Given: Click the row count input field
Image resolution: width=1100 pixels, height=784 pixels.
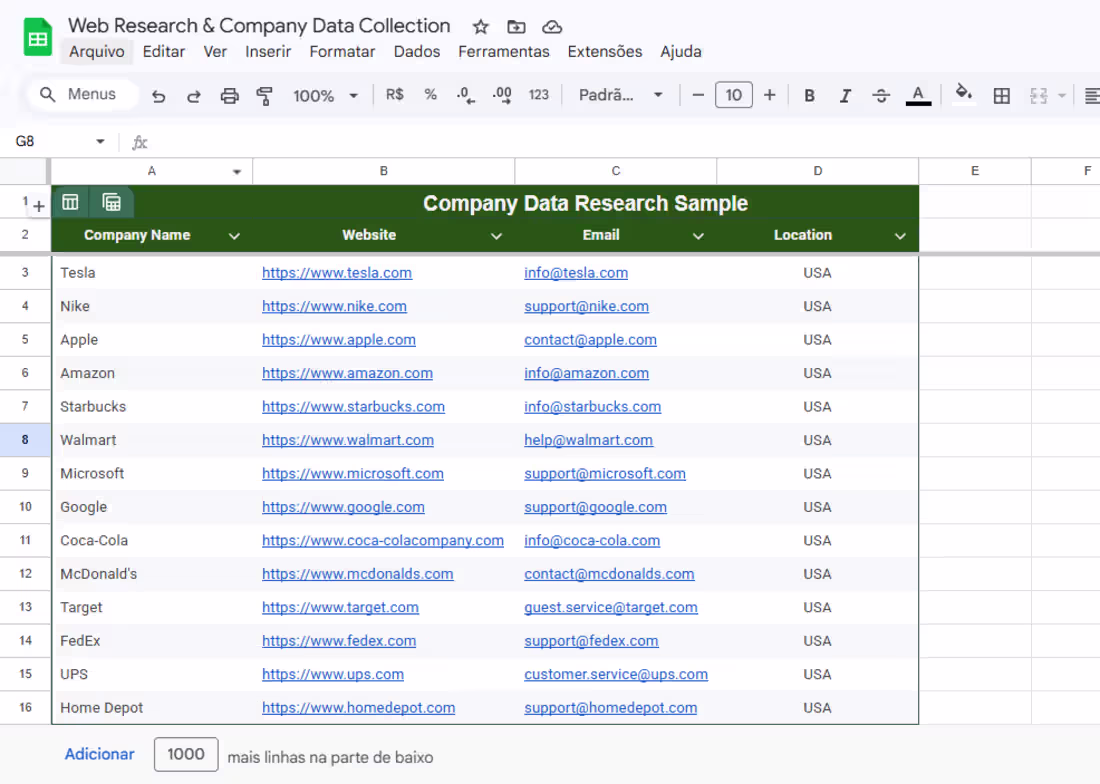Looking at the screenshot, I should tap(186, 754).
